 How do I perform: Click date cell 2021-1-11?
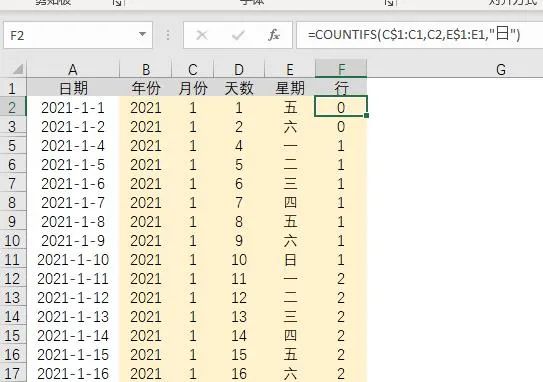point(73,279)
